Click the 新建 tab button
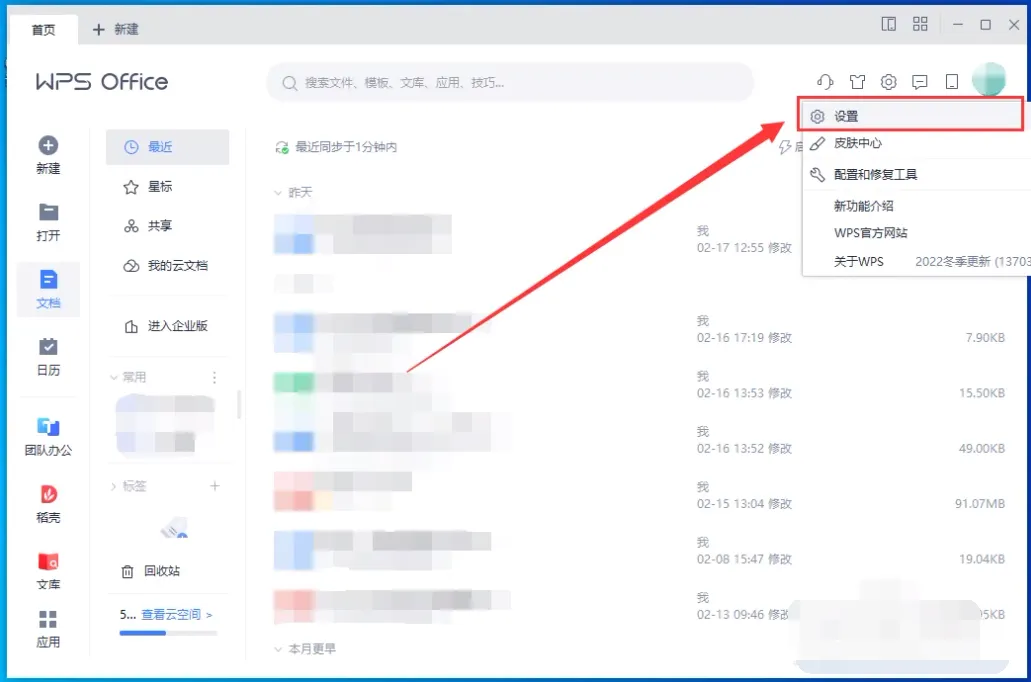 [116, 30]
